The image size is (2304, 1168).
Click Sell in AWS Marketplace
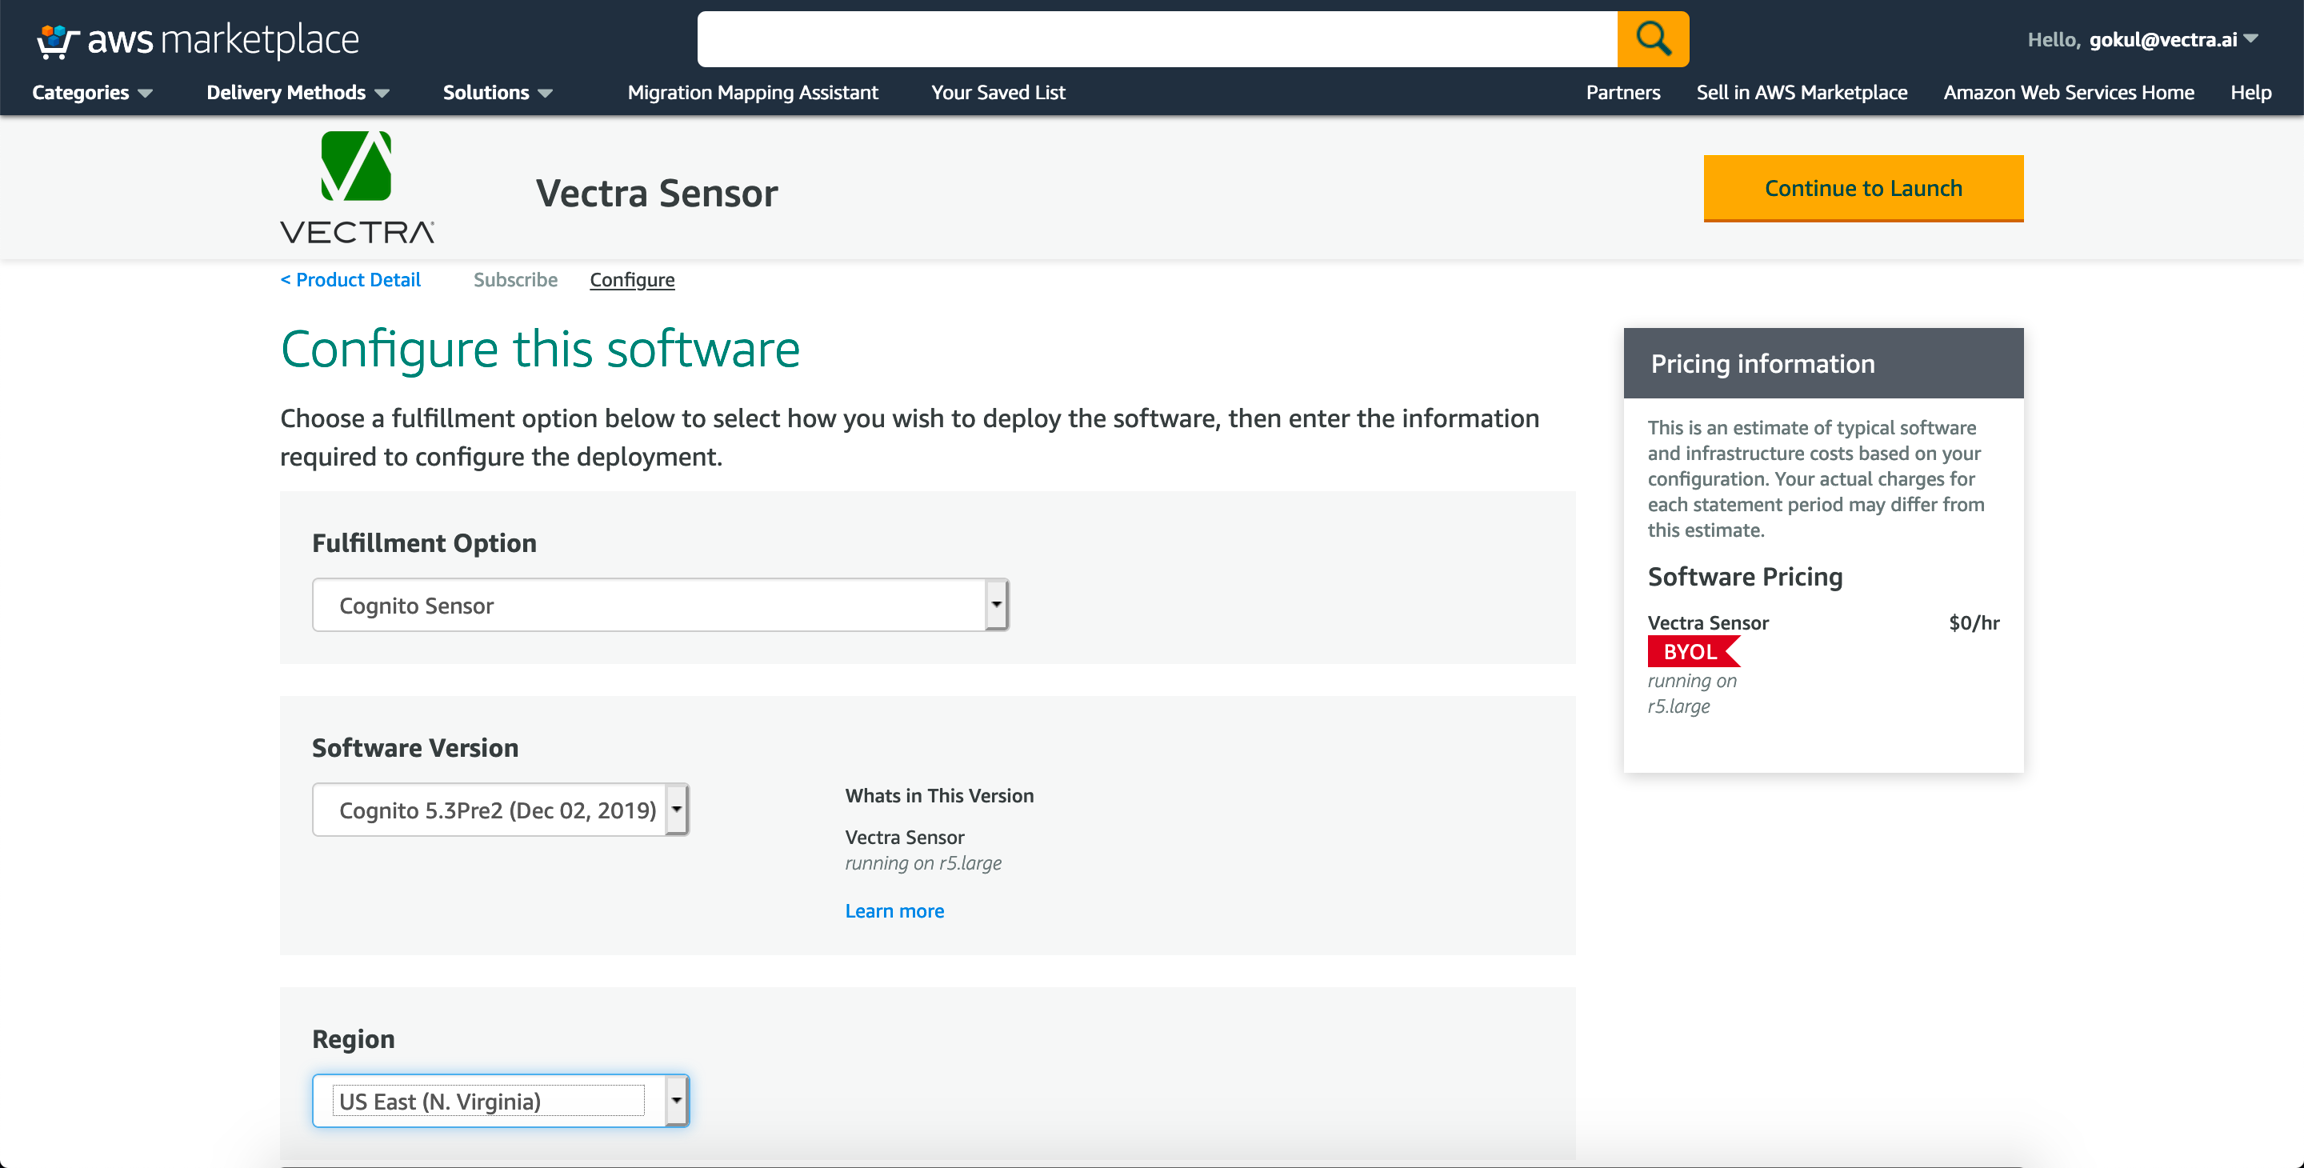point(1801,92)
